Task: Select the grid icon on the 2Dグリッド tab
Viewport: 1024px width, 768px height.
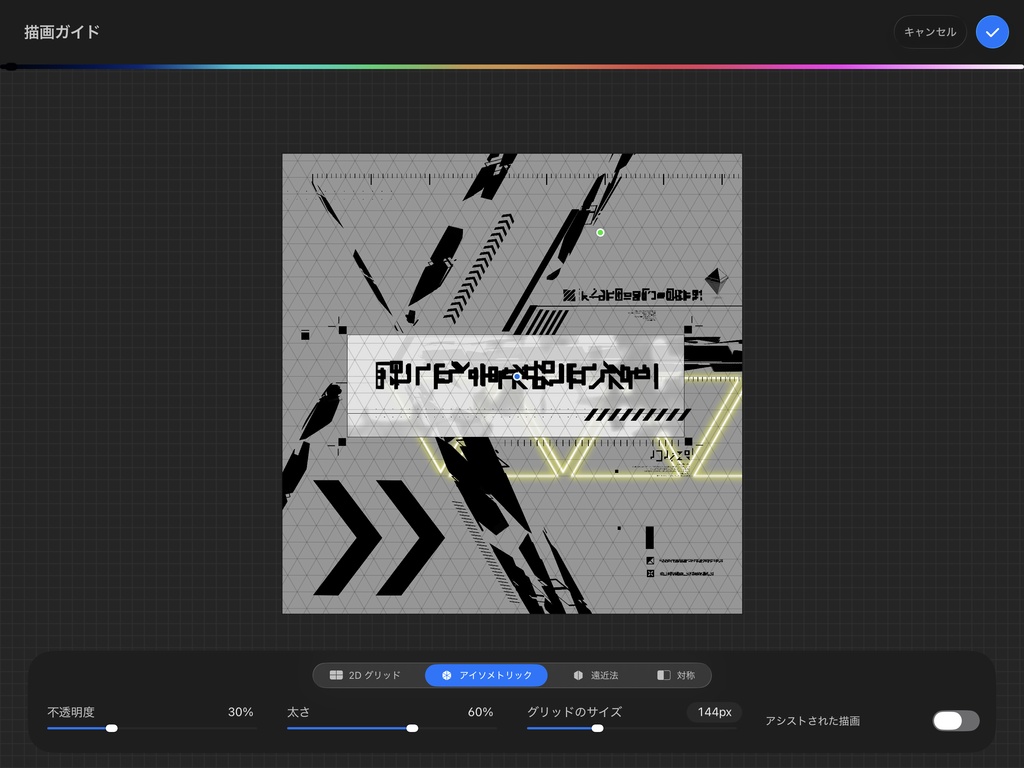Action: (337, 675)
